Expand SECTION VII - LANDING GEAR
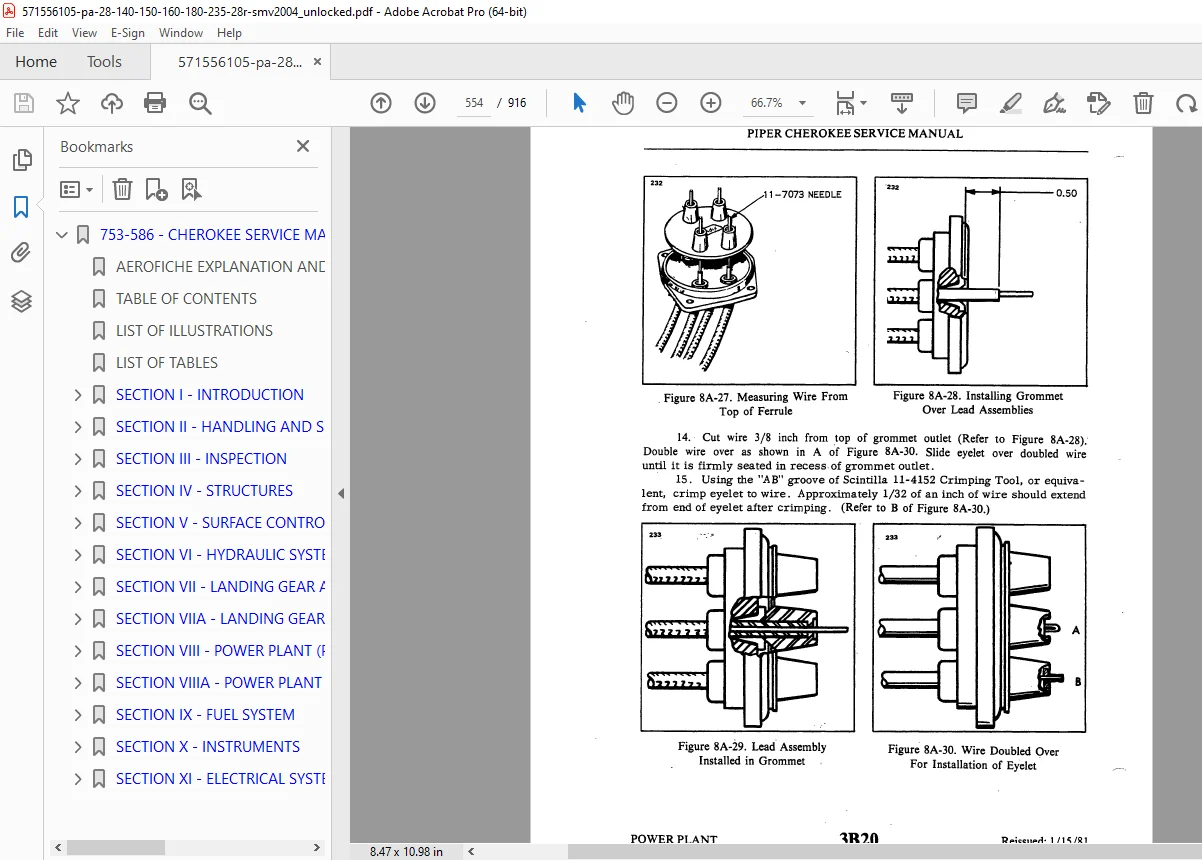The image size is (1202, 860). point(78,587)
